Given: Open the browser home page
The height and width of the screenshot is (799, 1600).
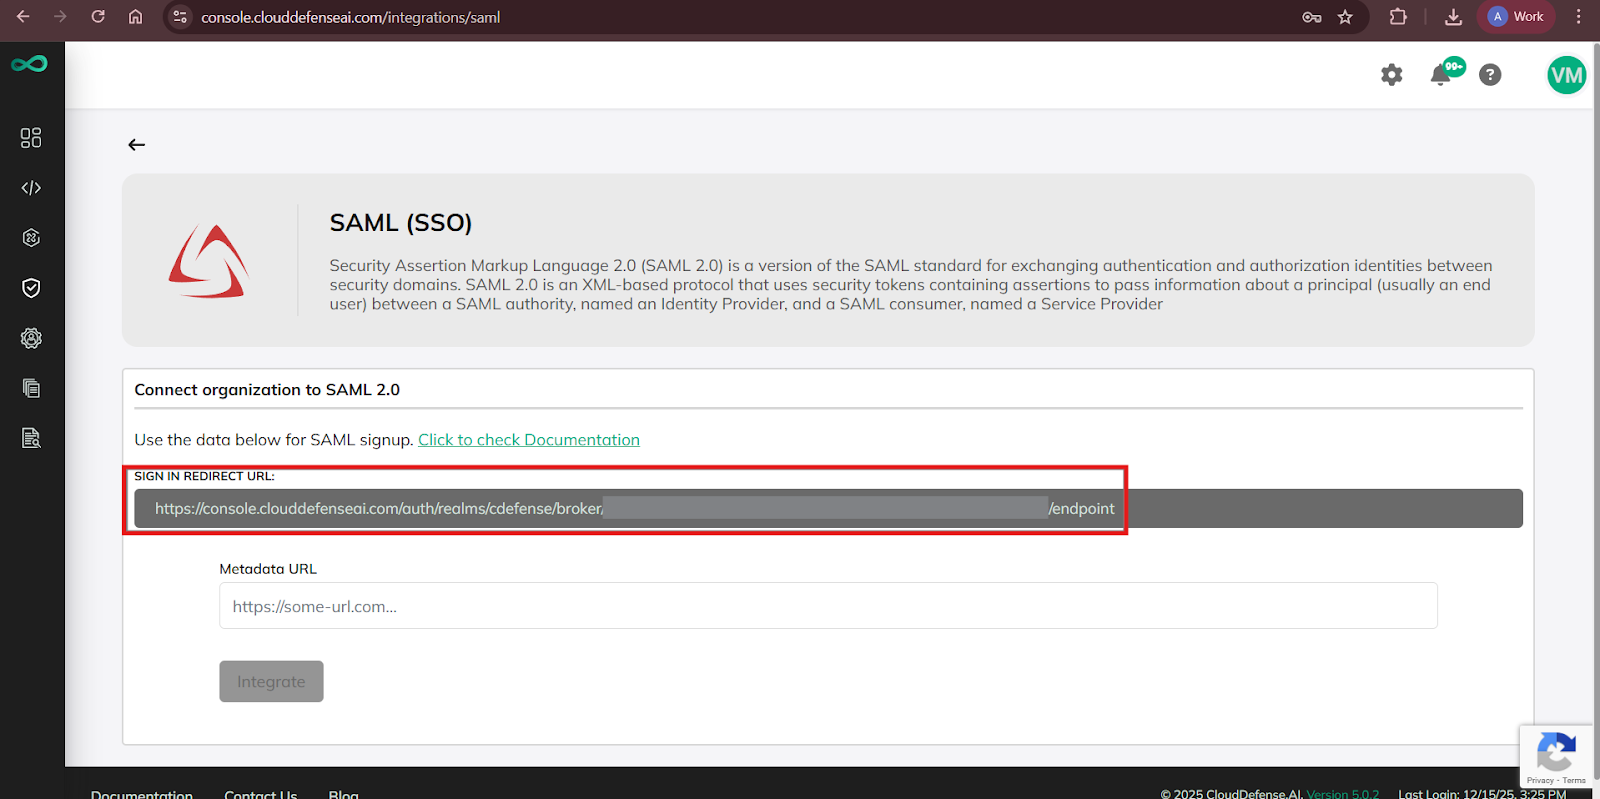Looking at the screenshot, I should click(x=135, y=17).
